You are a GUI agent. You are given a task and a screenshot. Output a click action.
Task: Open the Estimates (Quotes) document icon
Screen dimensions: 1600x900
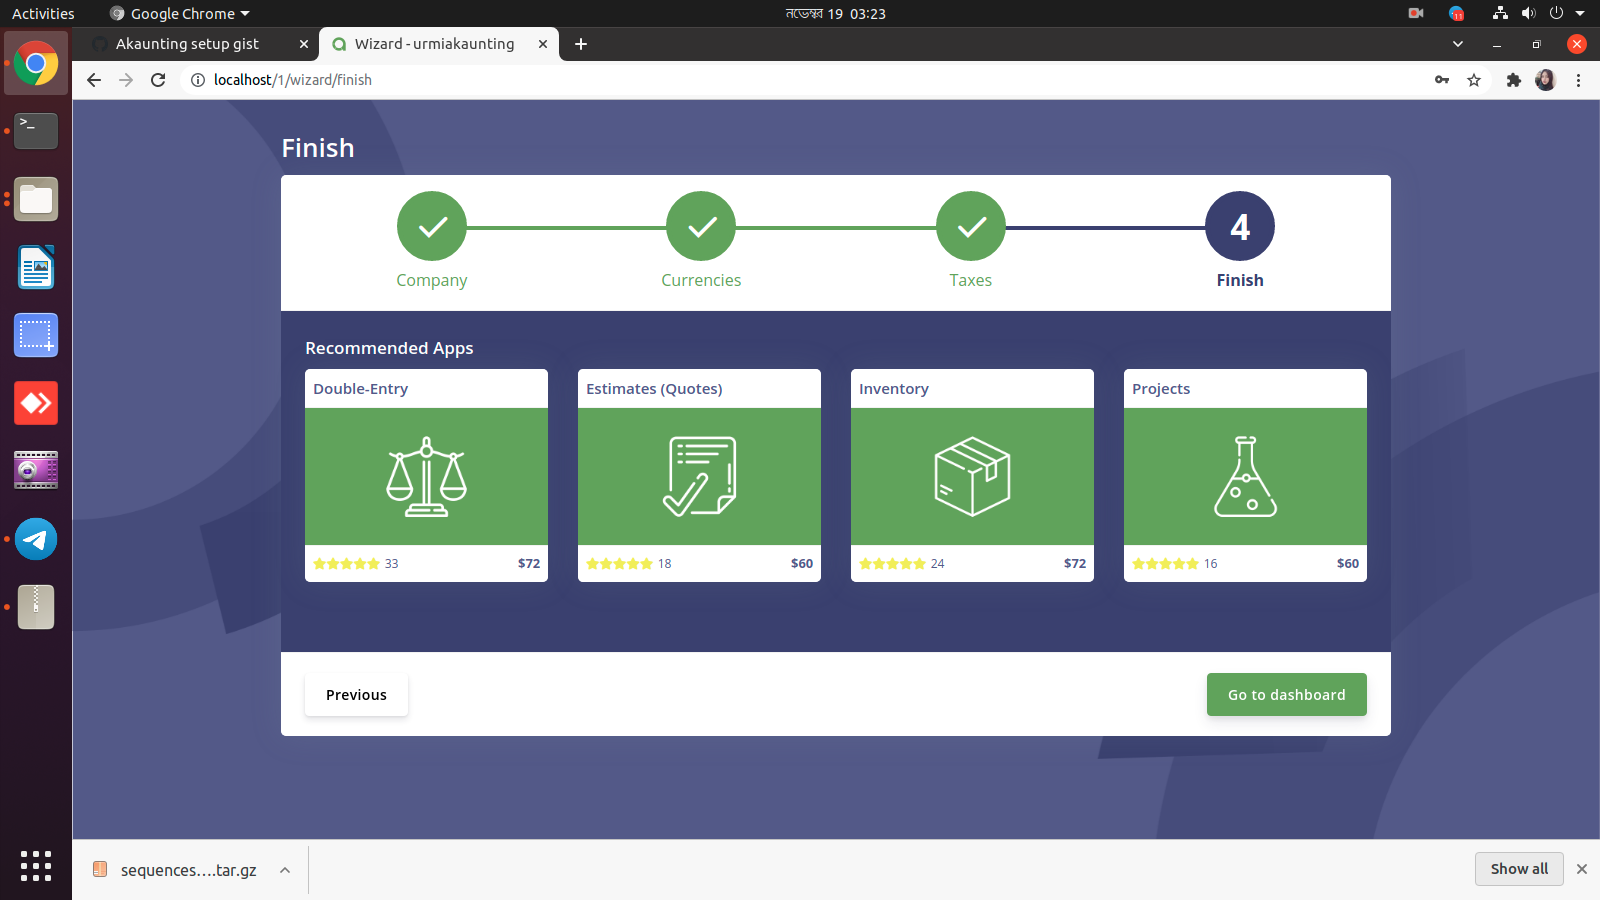(699, 476)
